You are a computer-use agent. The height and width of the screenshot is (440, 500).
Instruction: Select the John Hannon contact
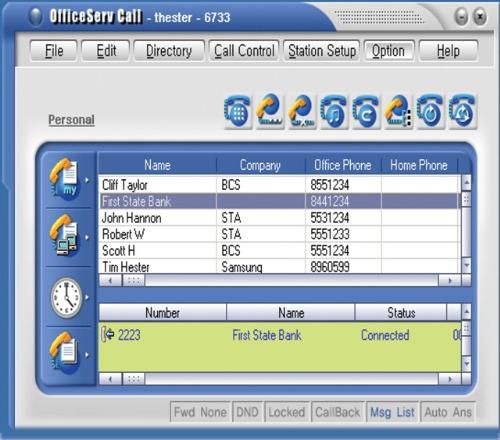279,218
